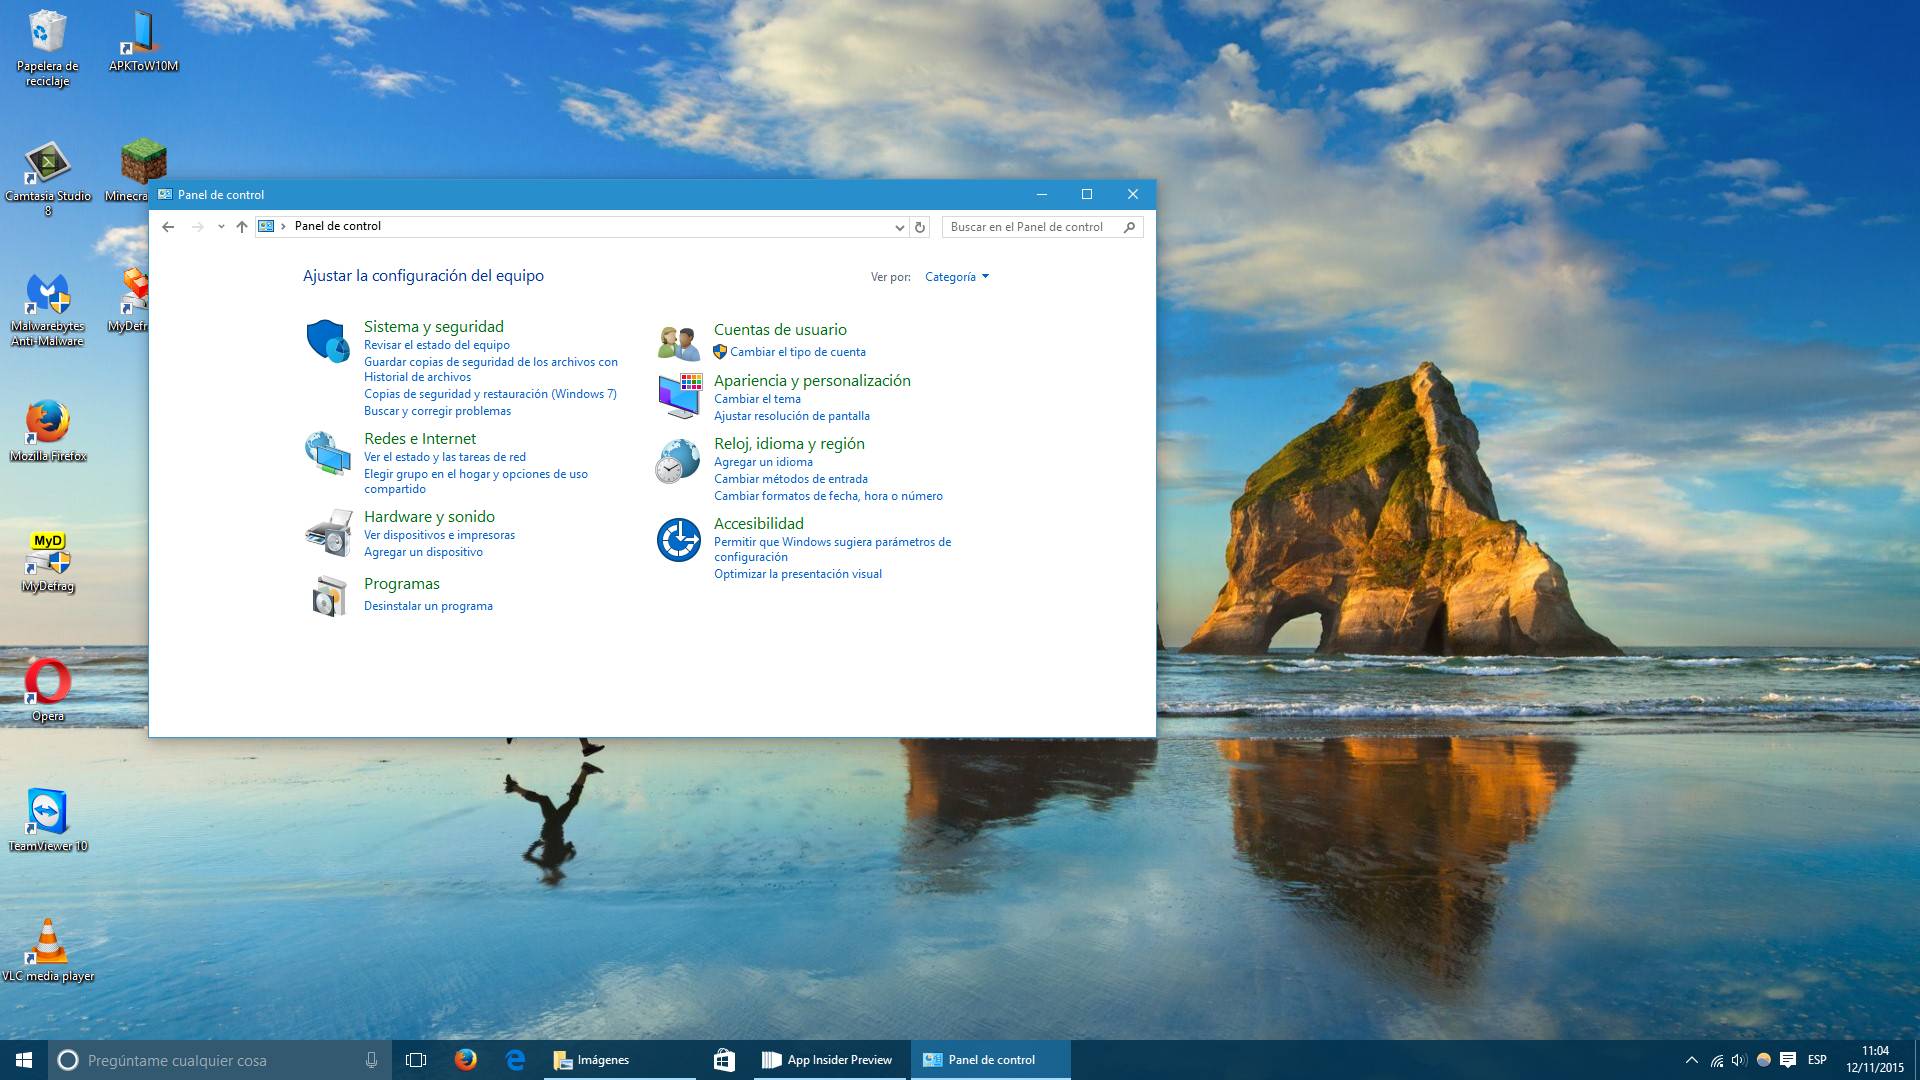Viewport: 1920px width, 1080px height.
Task: Expand the address bar history dropdown
Action: click(899, 227)
